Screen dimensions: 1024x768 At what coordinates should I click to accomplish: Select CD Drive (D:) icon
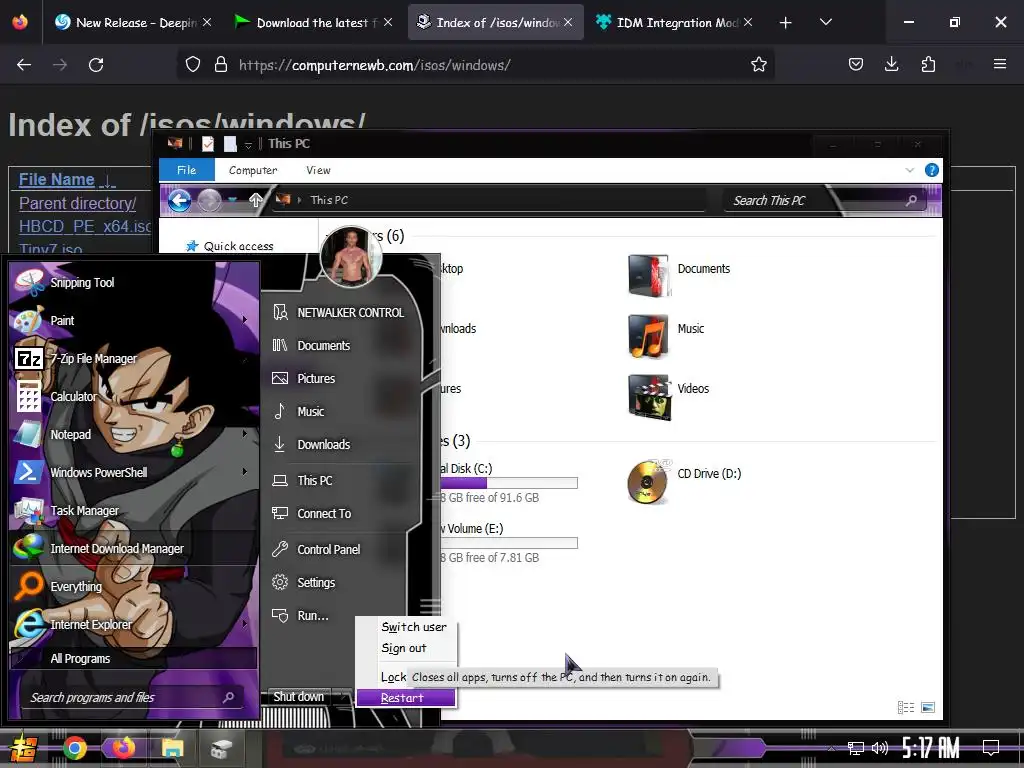click(x=648, y=482)
